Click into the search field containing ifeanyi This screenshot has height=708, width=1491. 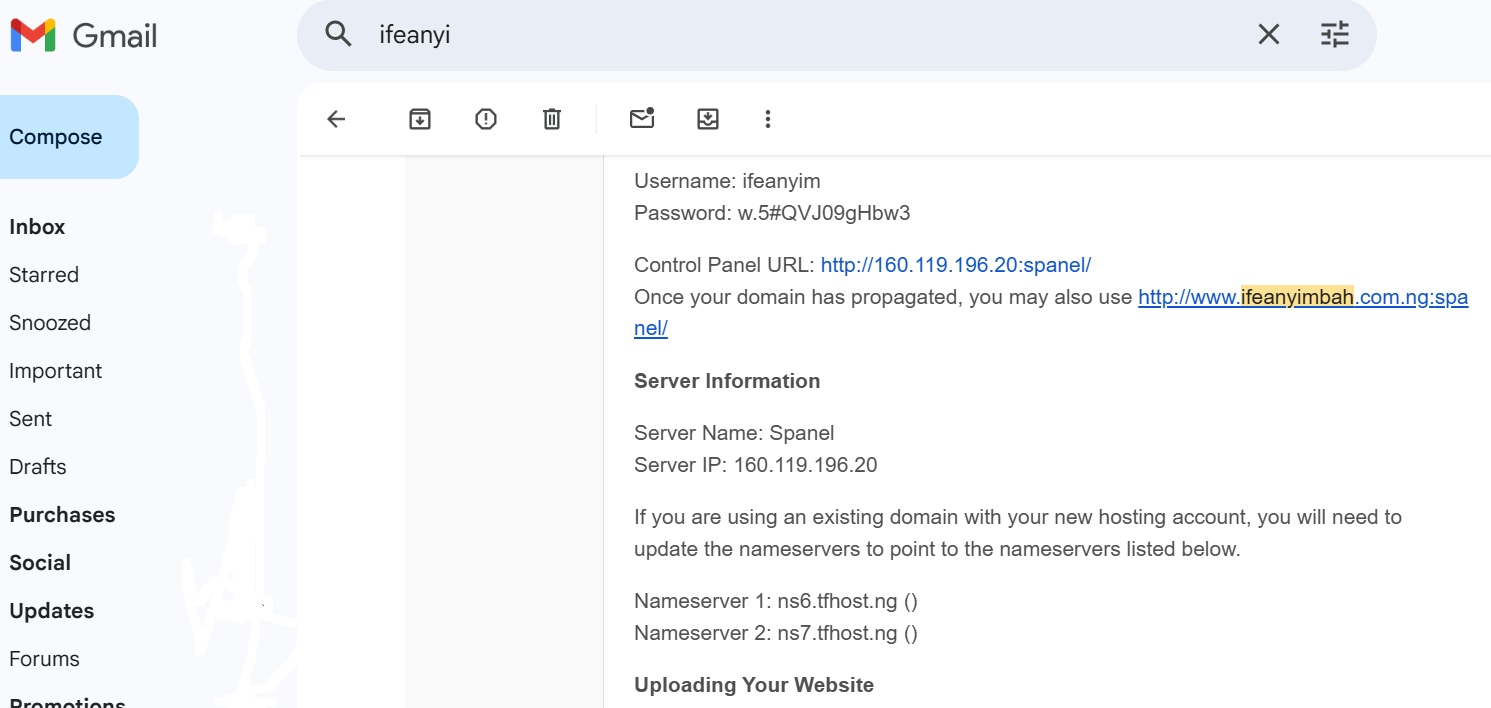tap(800, 35)
